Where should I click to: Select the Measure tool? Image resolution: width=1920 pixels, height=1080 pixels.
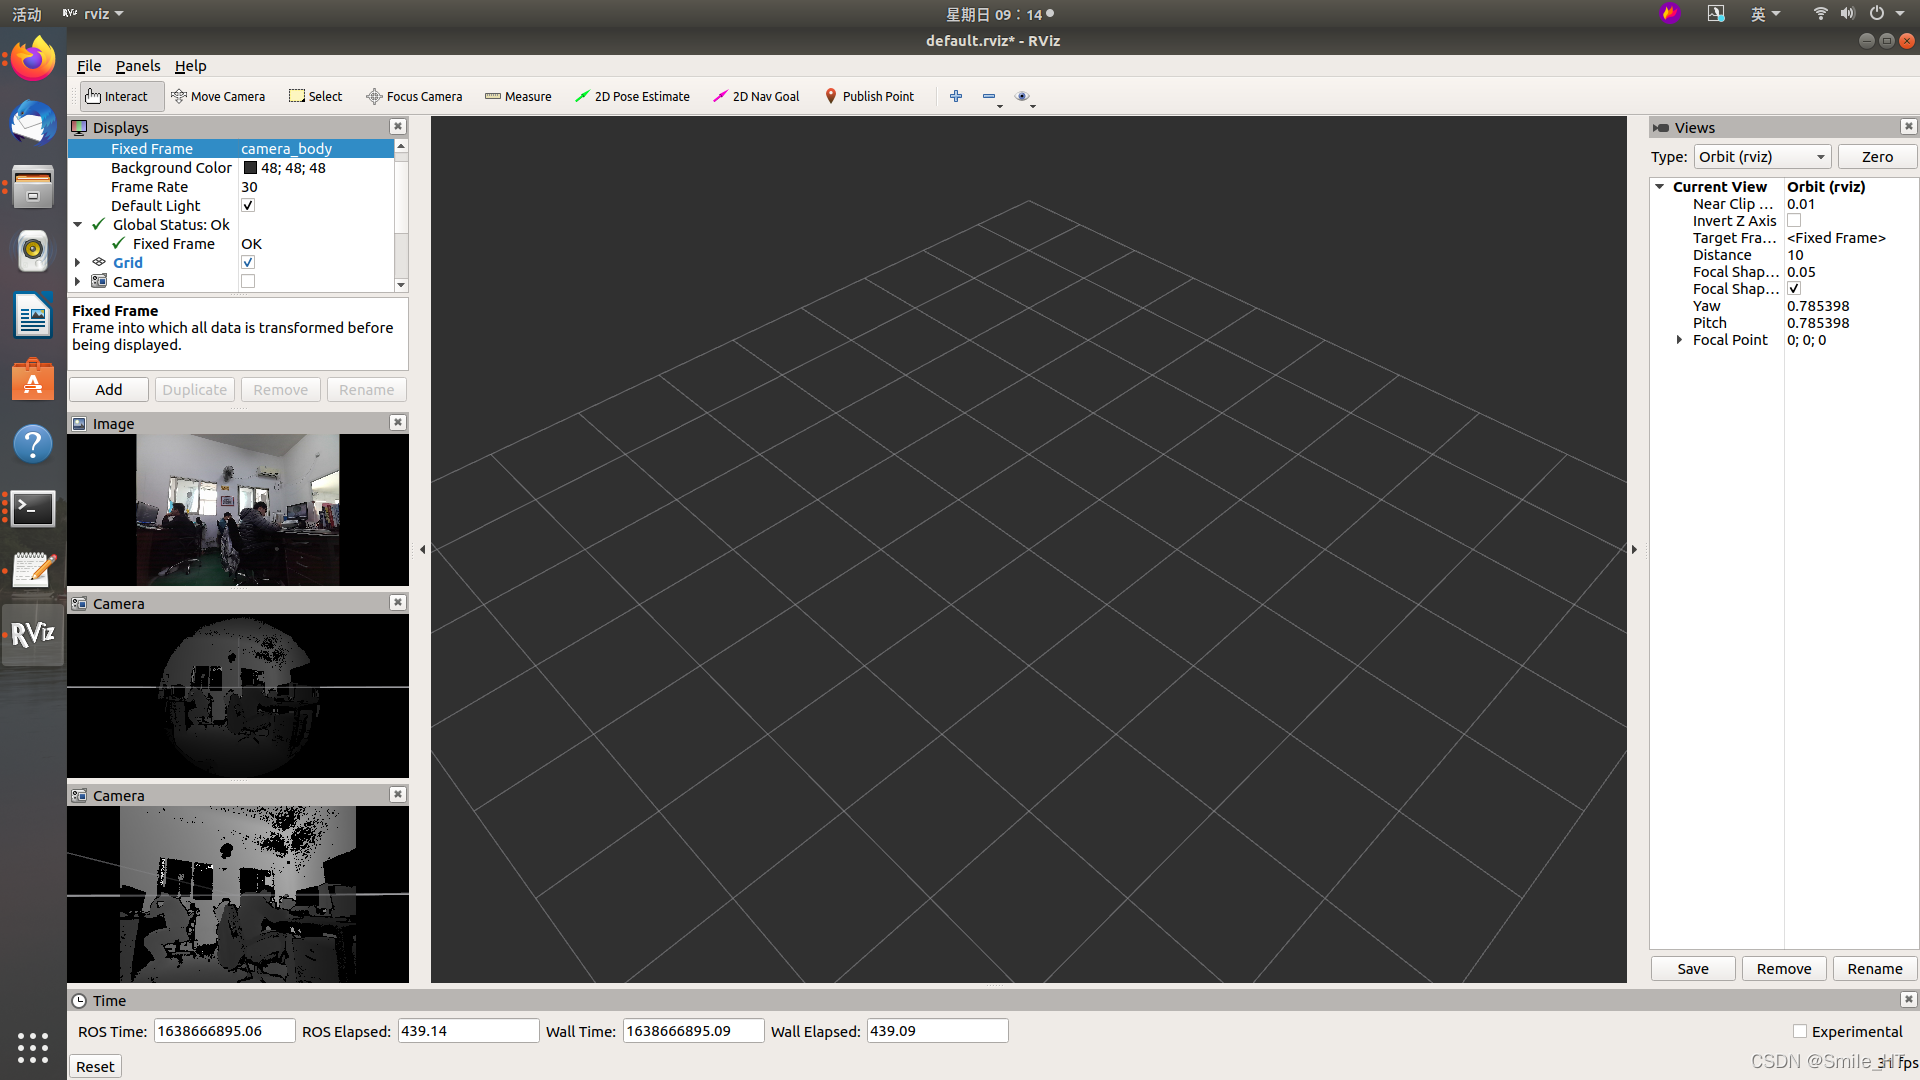518,96
